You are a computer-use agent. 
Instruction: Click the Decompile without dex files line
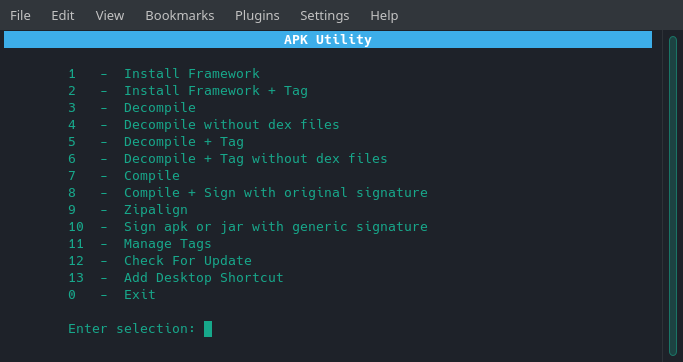click(x=203, y=125)
